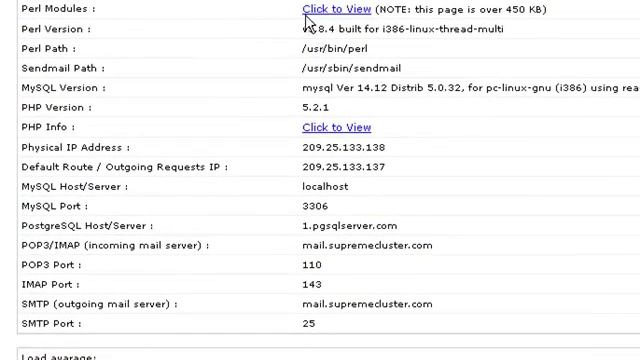
Task: Select PHP version value 5.2.1
Action: [x=316, y=108]
